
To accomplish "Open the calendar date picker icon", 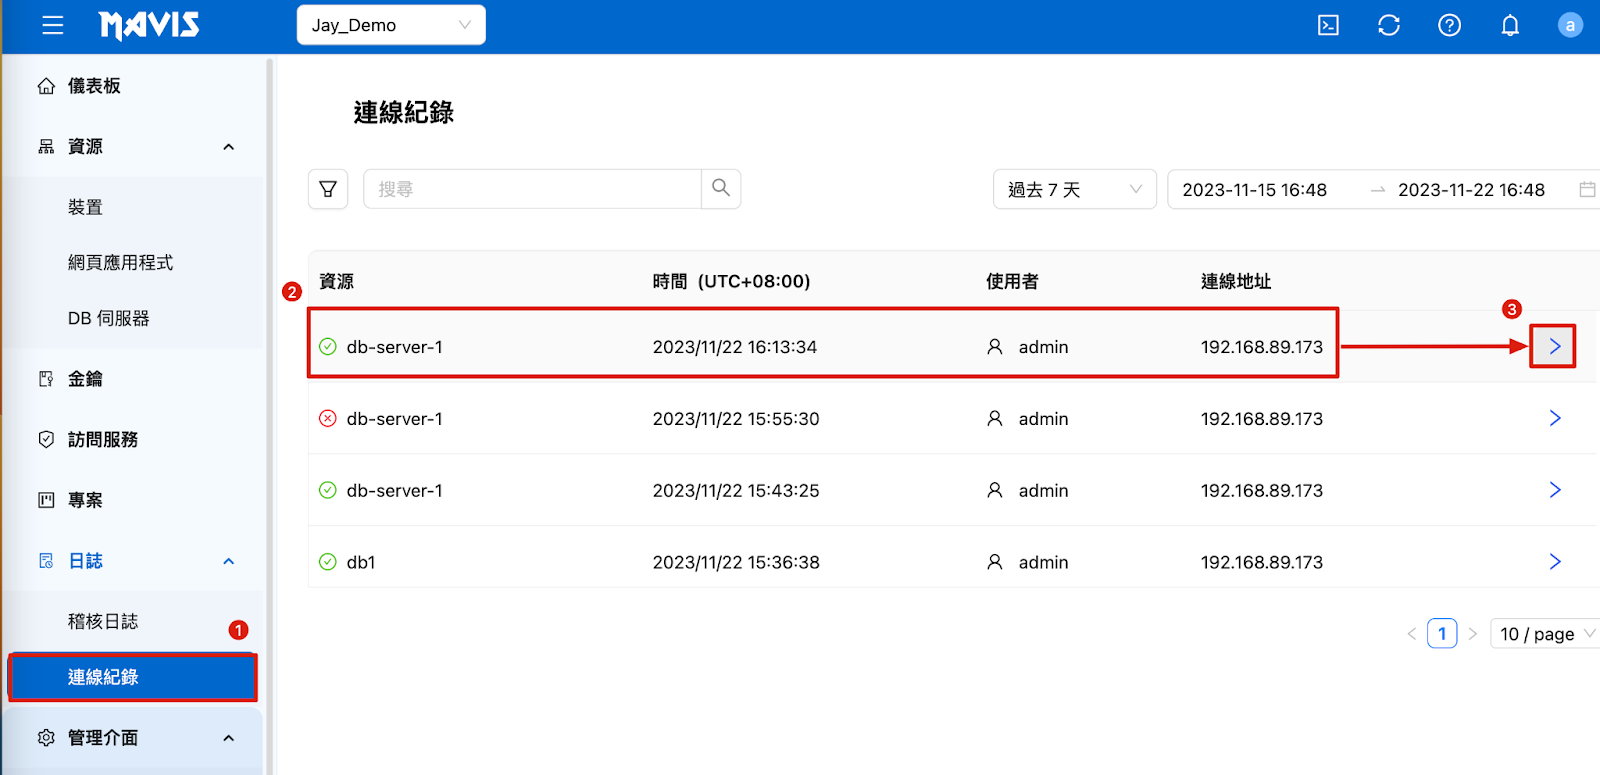I will pyautogui.click(x=1586, y=190).
